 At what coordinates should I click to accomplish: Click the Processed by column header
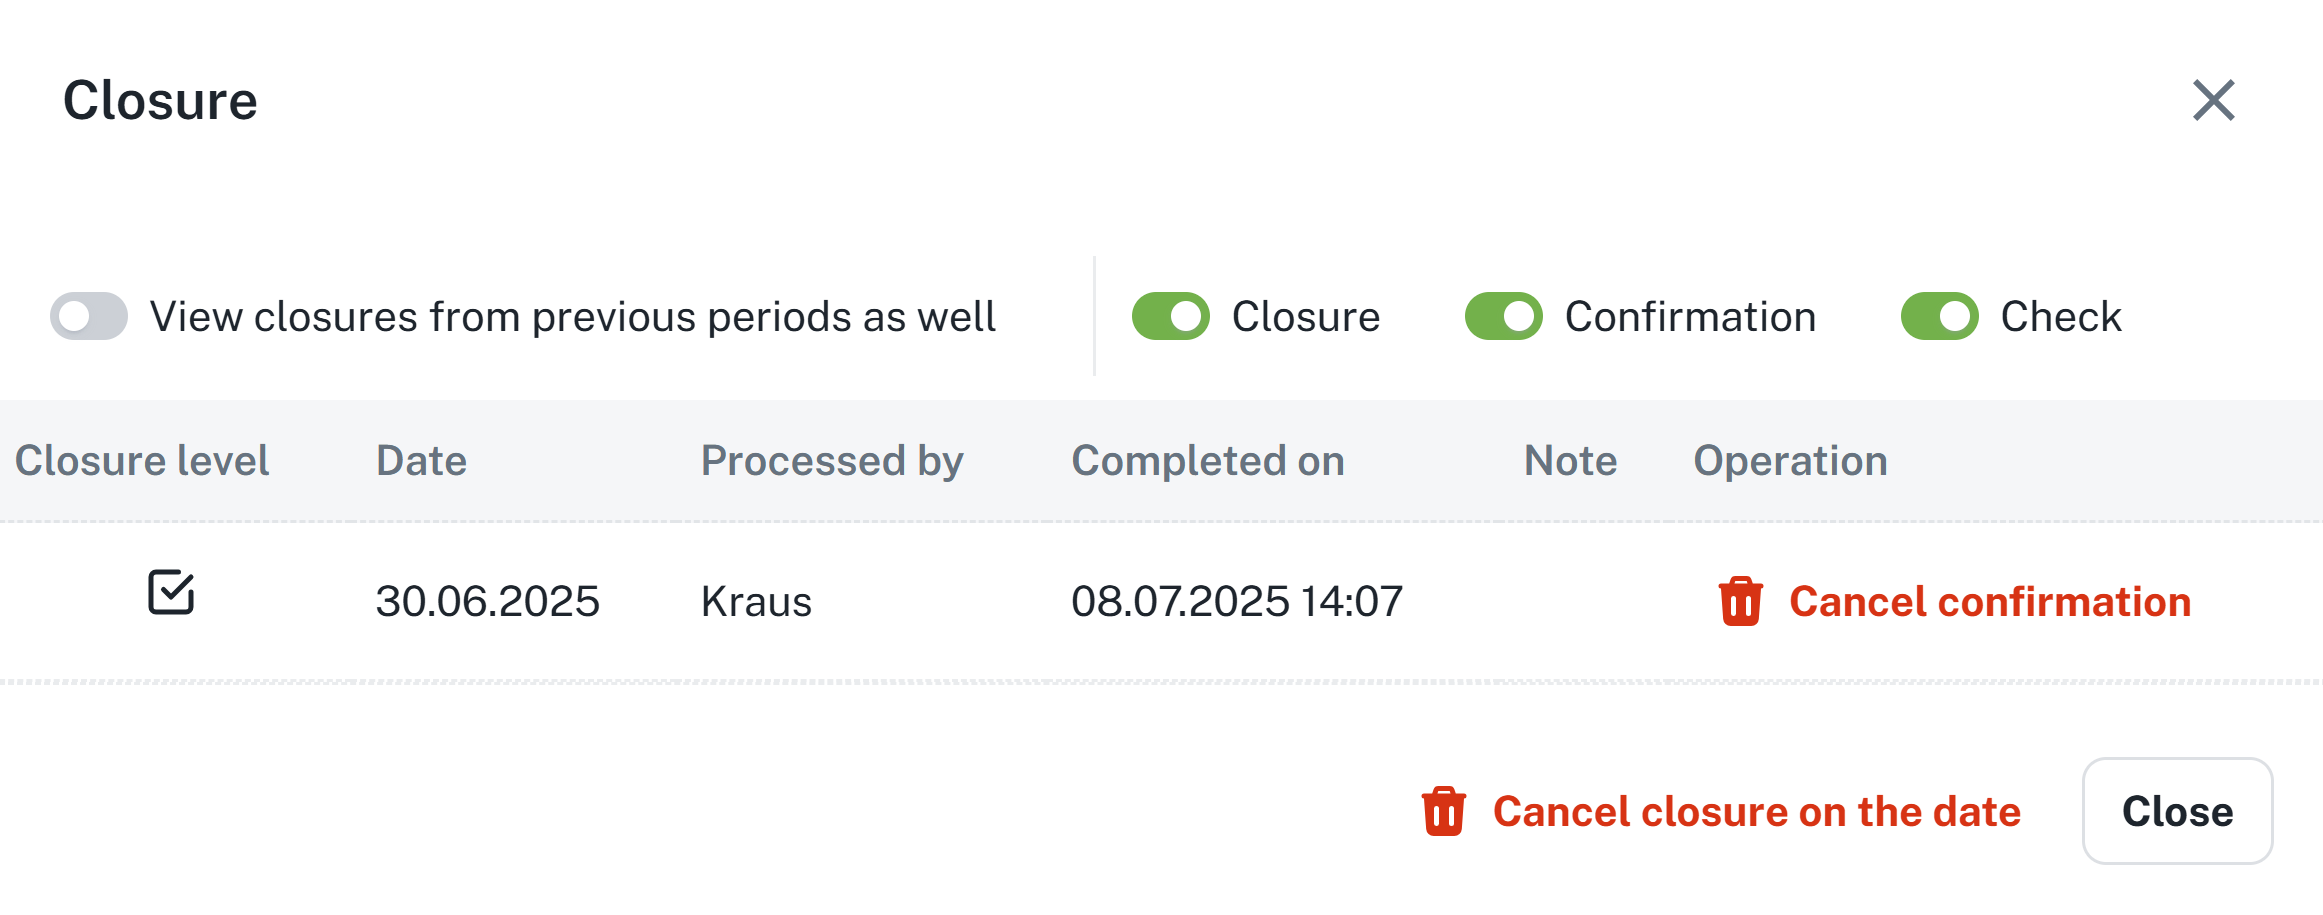[x=831, y=461]
